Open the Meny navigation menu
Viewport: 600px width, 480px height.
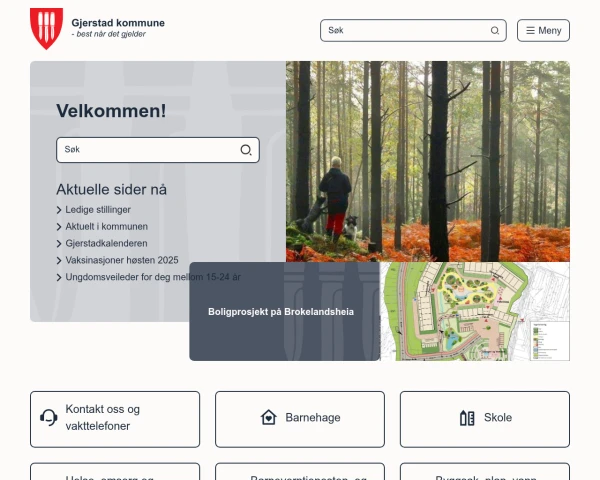click(x=543, y=31)
